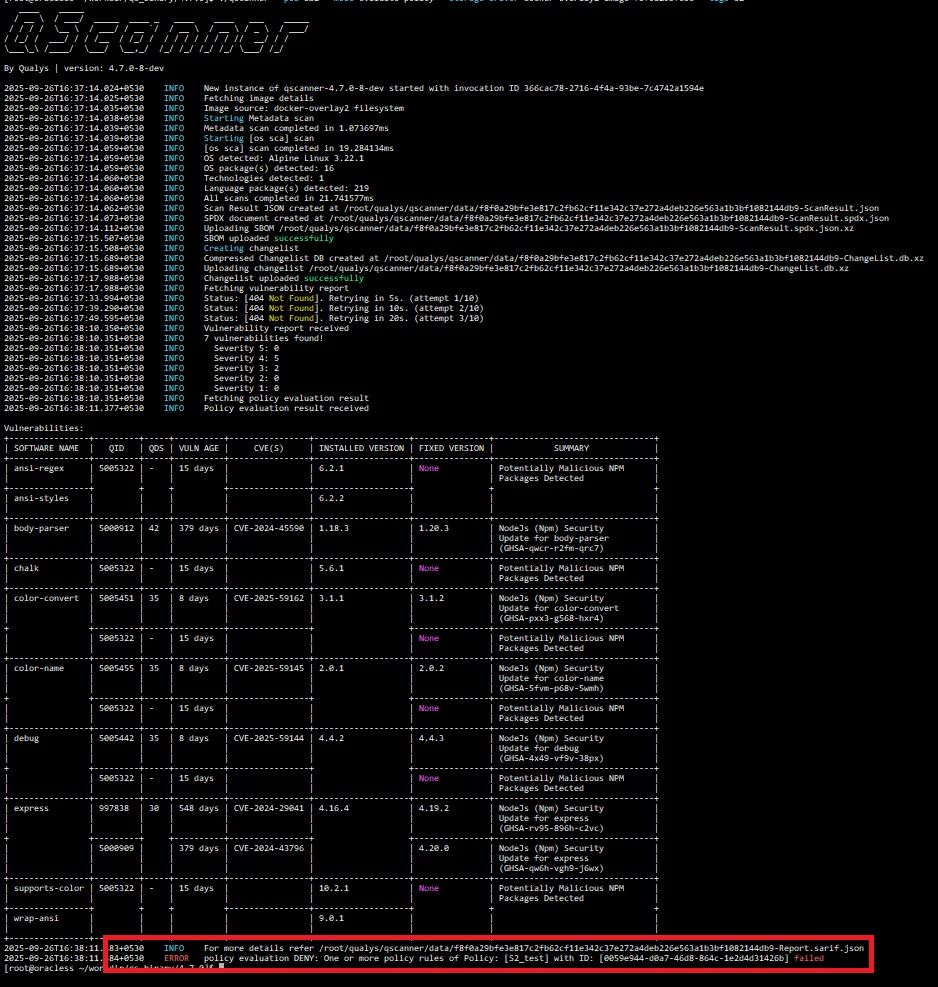Image resolution: width=938 pixels, height=987 pixels.
Task: Click CVE-2025-59144 in the debug row
Action: 269,738
